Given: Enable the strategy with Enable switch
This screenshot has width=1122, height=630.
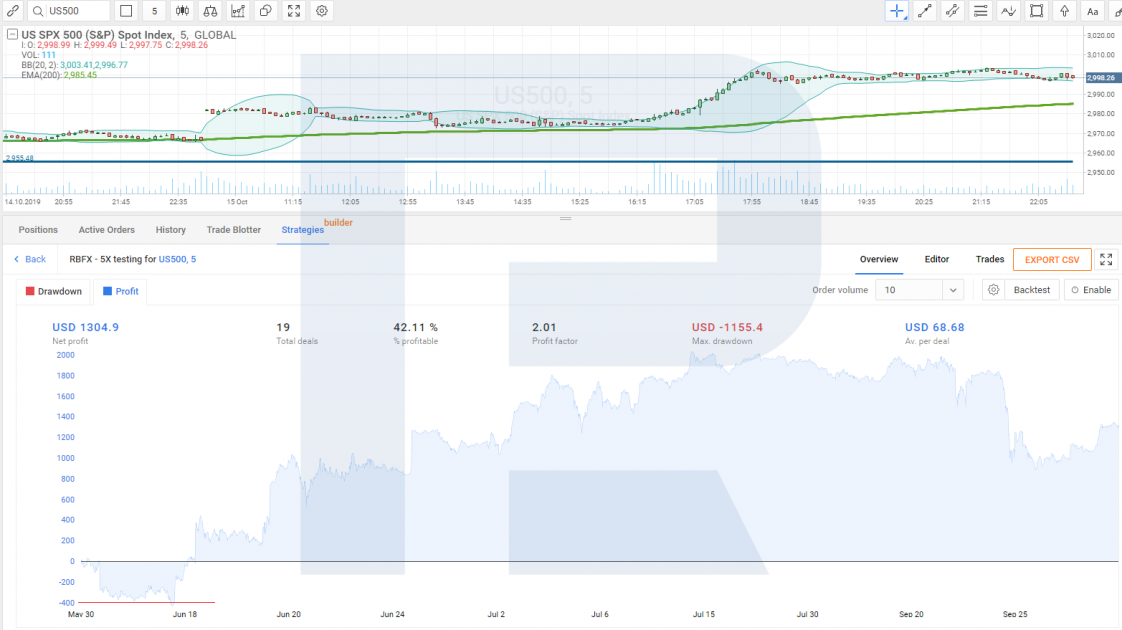Looking at the screenshot, I should (x=1091, y=290).
